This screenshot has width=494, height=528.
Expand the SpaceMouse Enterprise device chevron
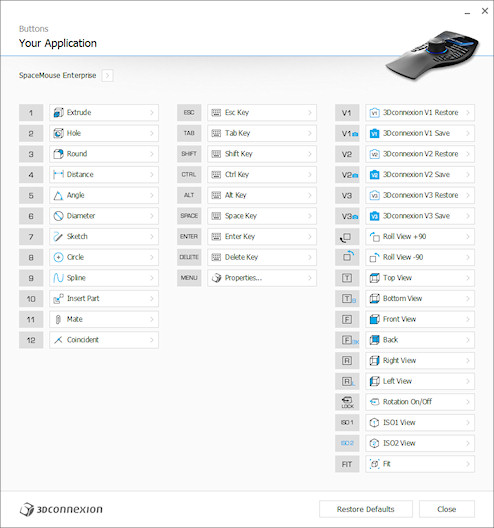(107, 75)
